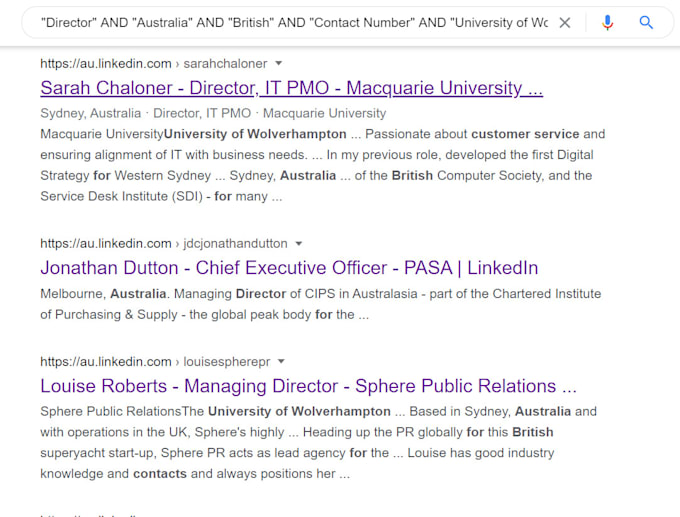Open the Jonathan Dutton Chief Executive Officer result
This screenshot has height=517, width=680.
(289, 268)
